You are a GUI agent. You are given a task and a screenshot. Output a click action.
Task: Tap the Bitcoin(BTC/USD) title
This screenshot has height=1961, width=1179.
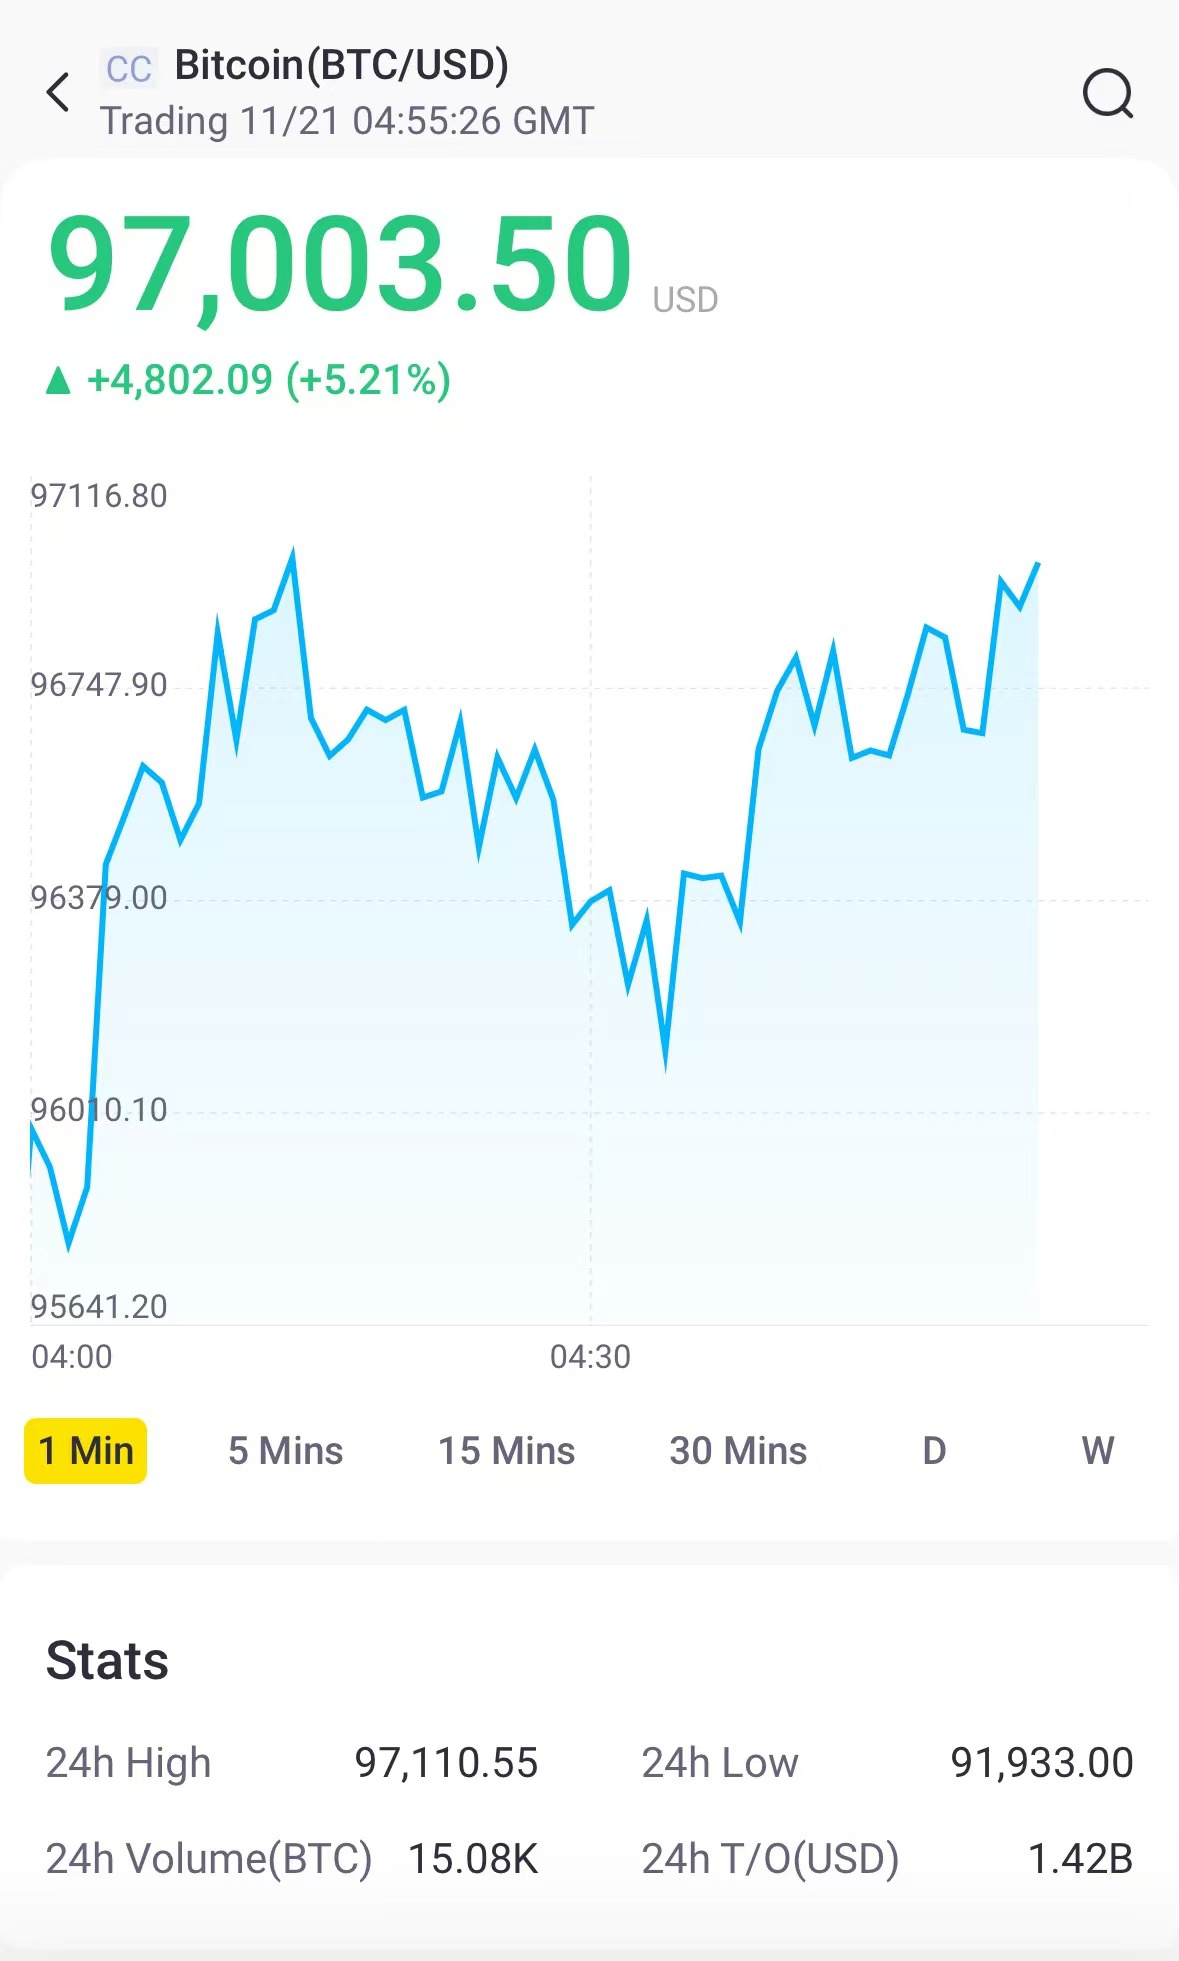point(342,66)
